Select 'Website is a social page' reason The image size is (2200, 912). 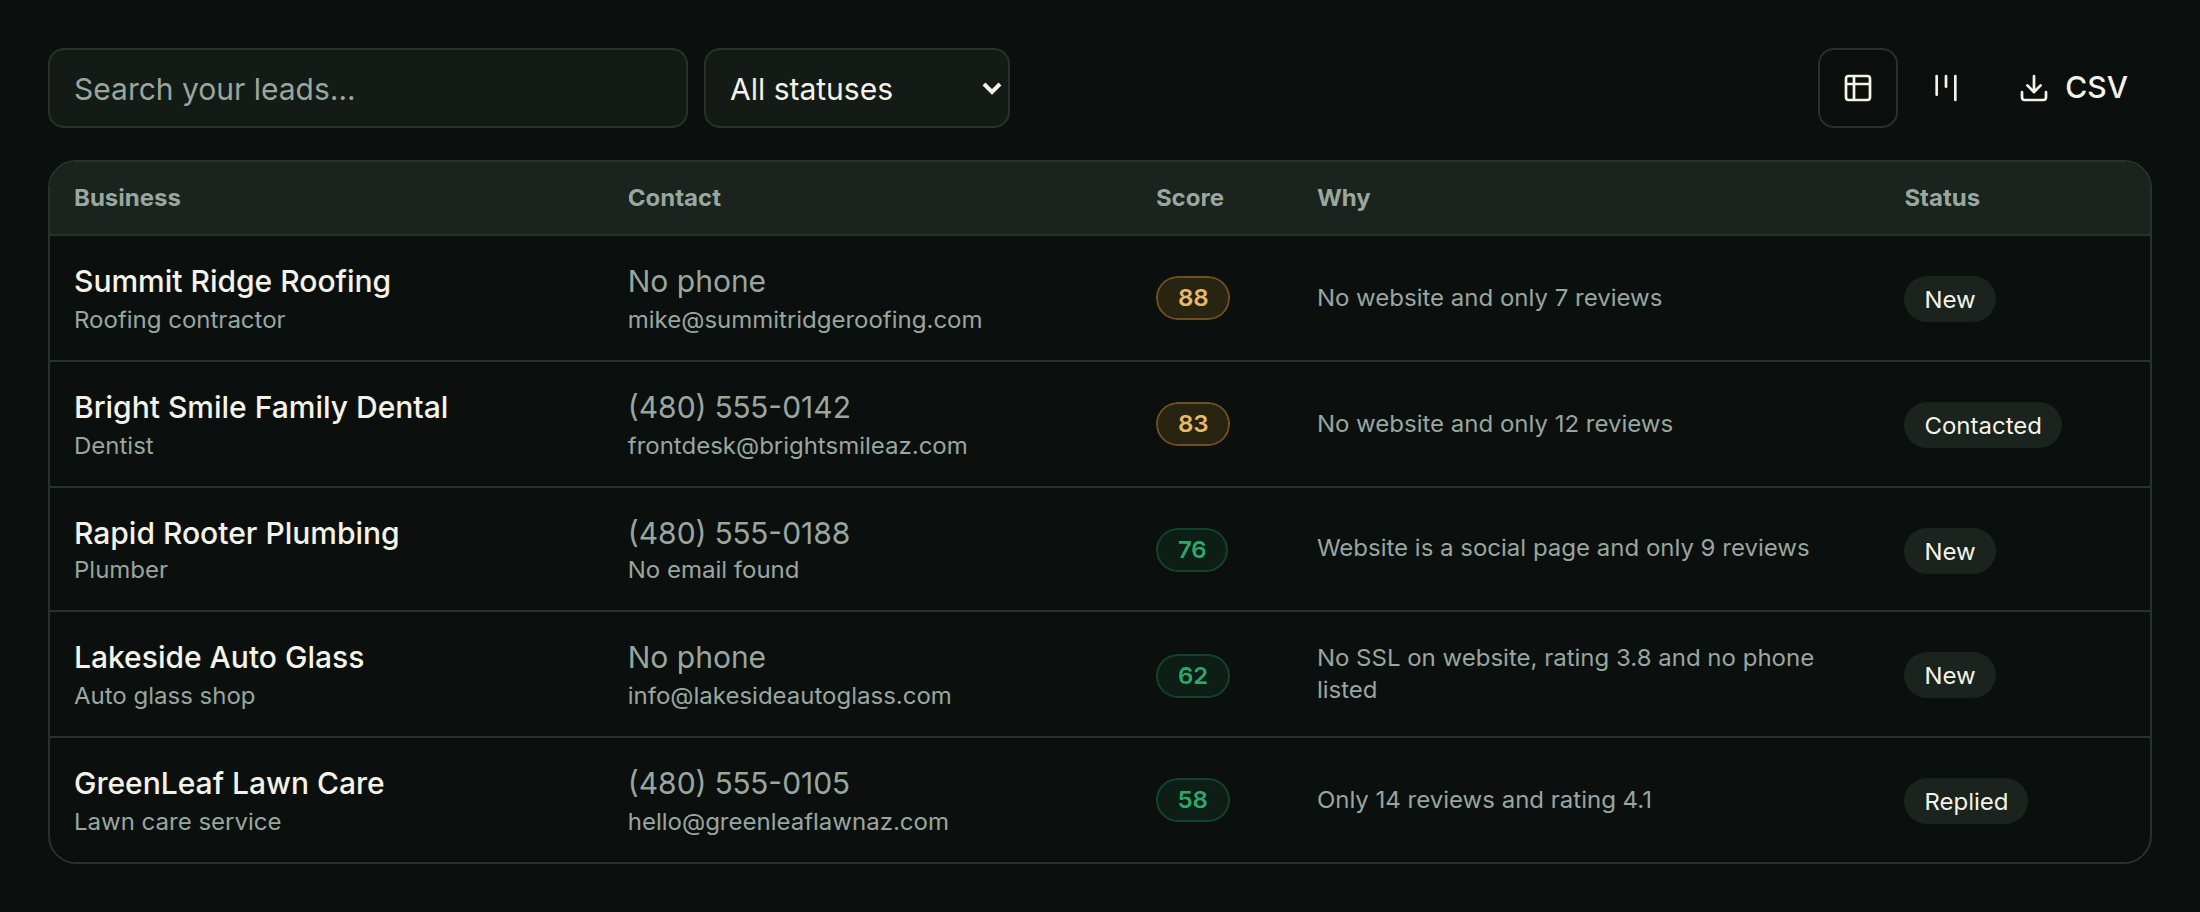click(x=1563, y=548)
